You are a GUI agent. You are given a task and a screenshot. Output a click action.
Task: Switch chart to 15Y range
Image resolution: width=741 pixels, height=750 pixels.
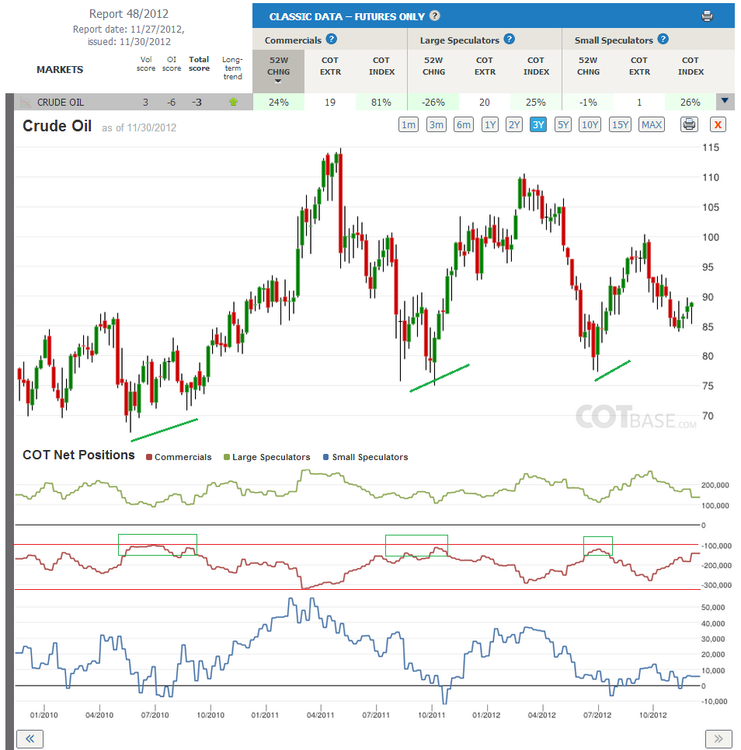click(620, 125)
